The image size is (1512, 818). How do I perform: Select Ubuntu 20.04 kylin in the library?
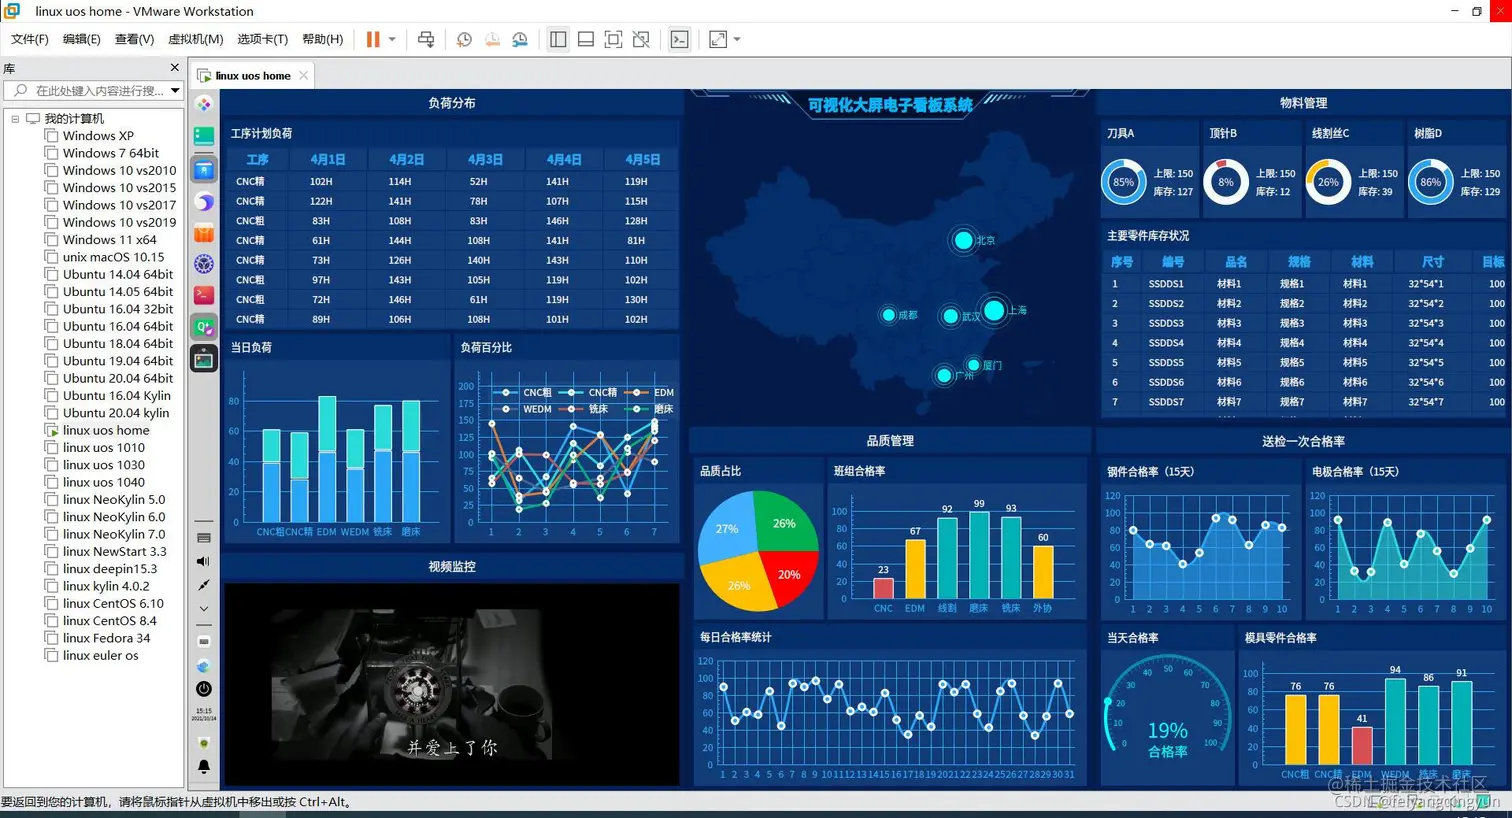(116, 413)
